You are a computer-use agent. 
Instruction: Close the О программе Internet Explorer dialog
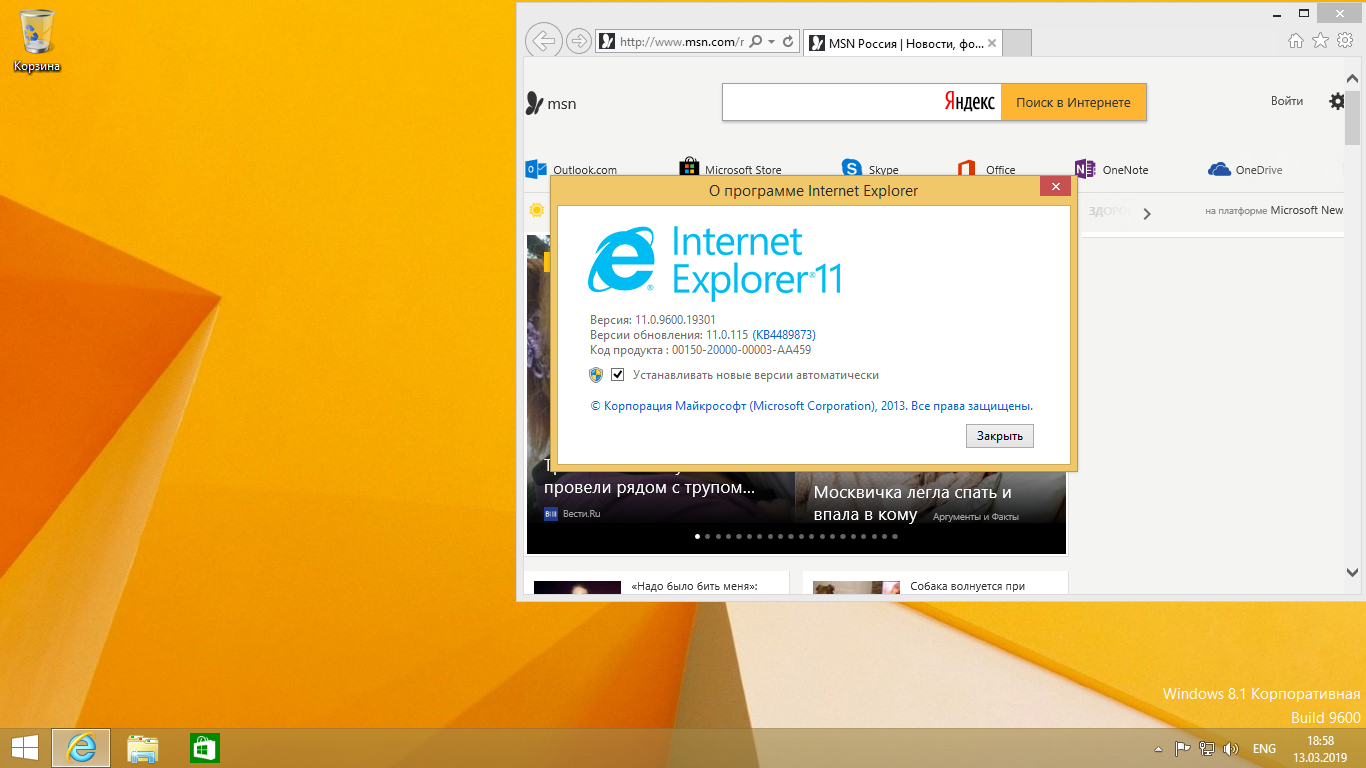1055,187
